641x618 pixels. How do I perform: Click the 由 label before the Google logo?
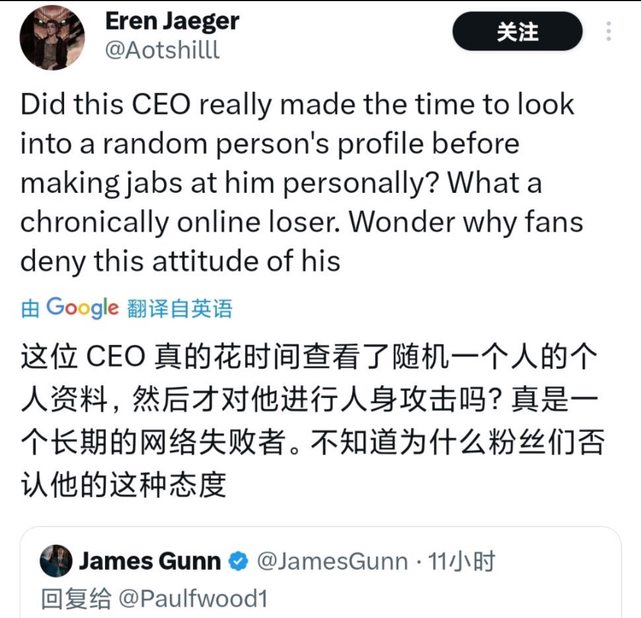(x=30, y=309)
